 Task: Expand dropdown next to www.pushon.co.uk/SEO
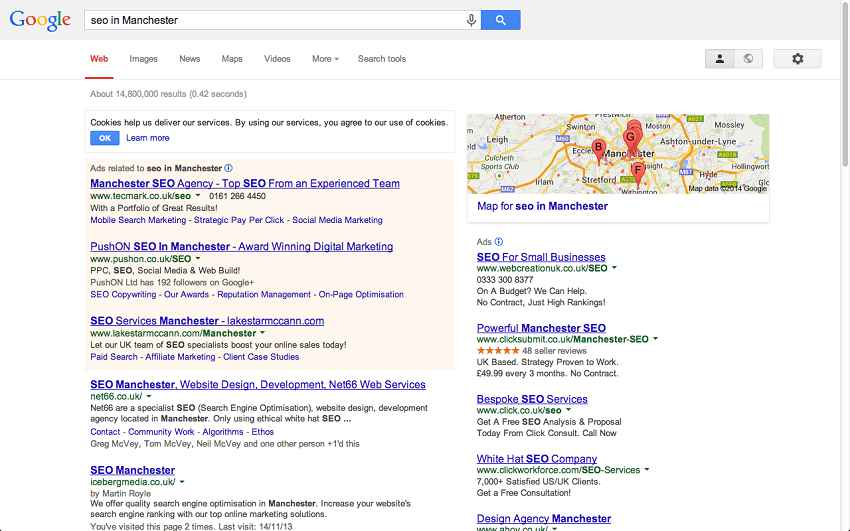(198, 258)
